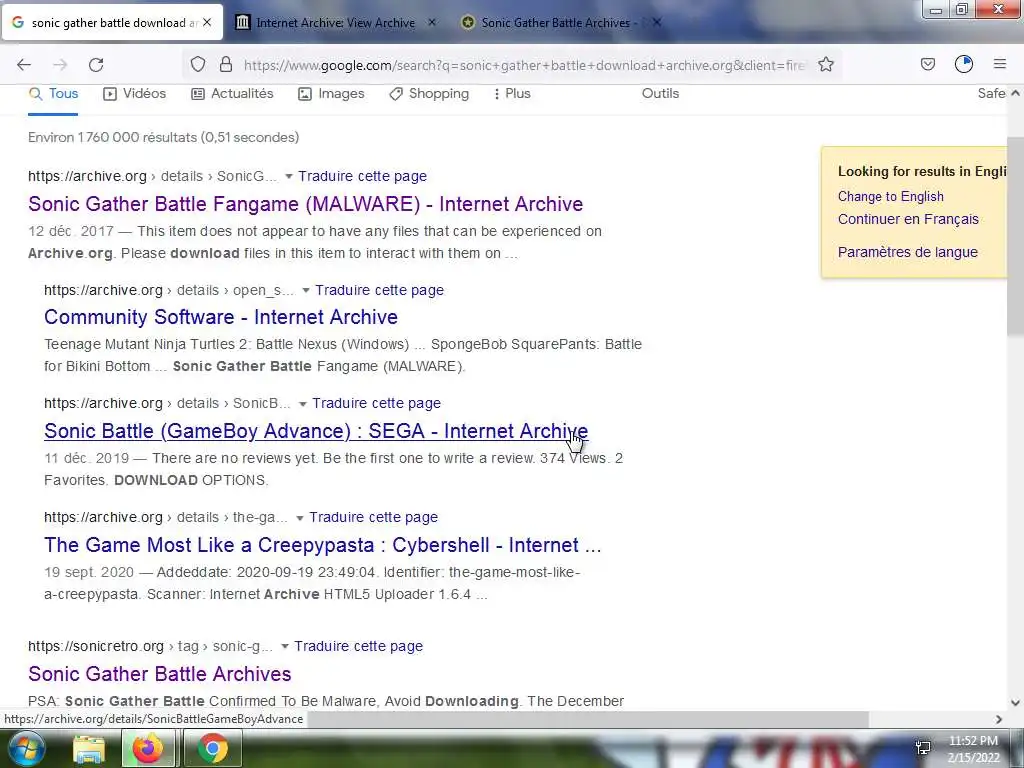
Task: Click the vertical scrollbar down arrow
Action: 1016,703
